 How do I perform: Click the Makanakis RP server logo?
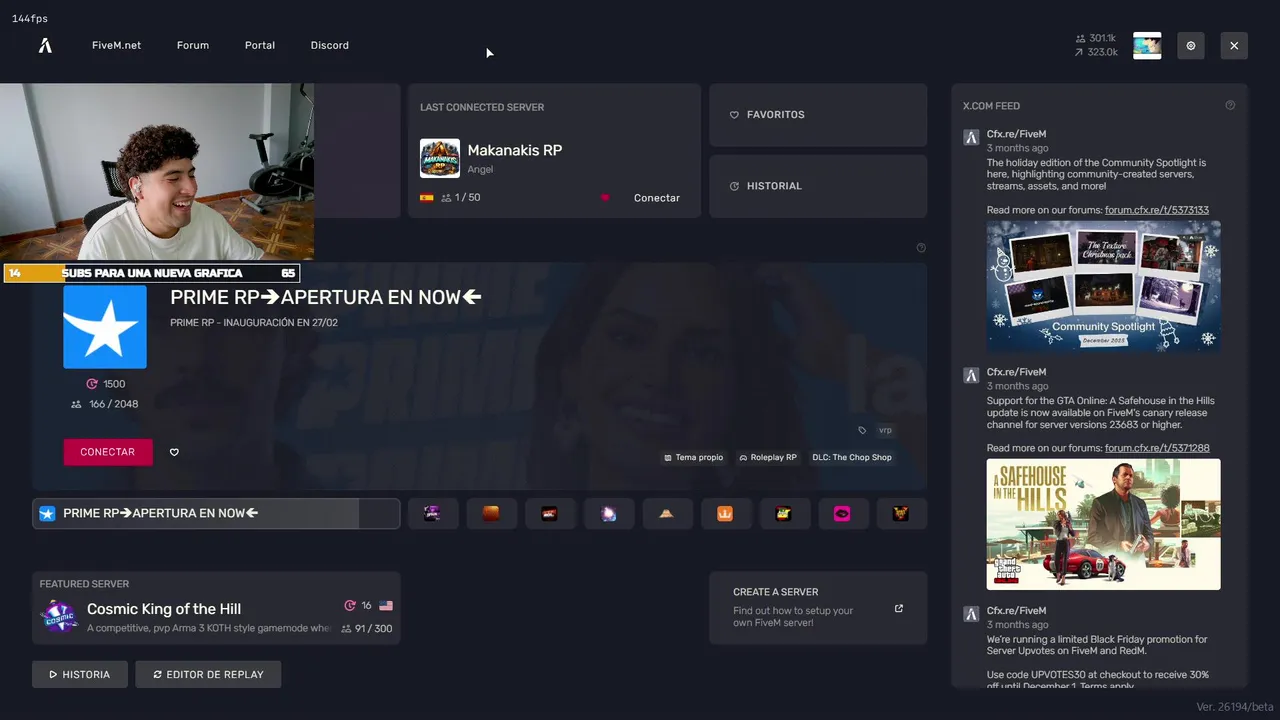pyautogui.click(x=440, y=158)
